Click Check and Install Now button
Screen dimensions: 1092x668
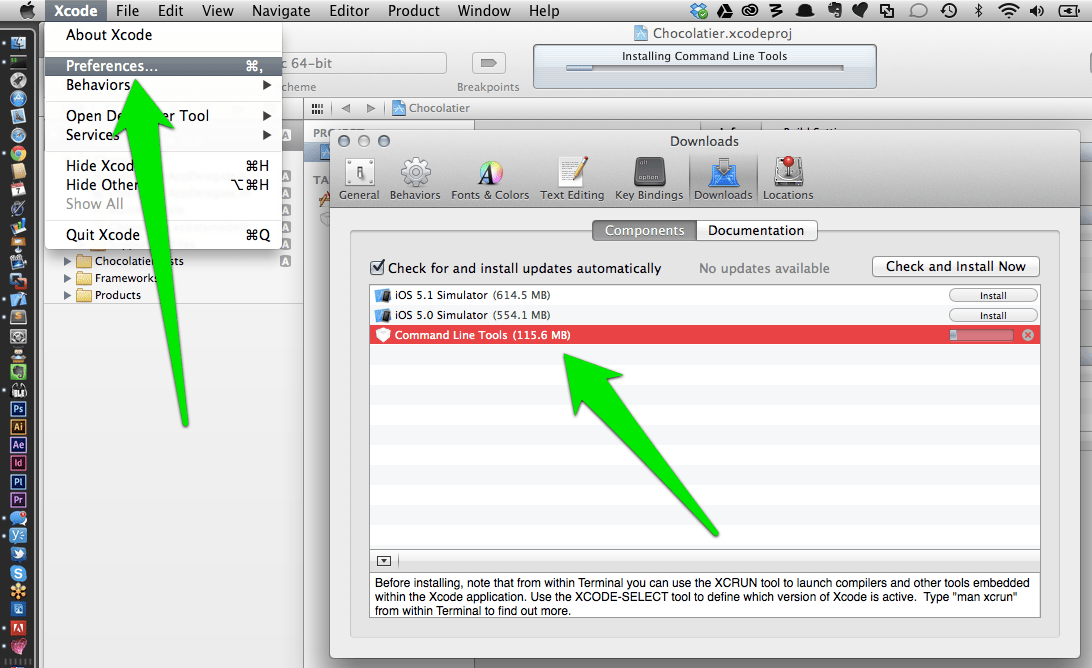(956, 267)
